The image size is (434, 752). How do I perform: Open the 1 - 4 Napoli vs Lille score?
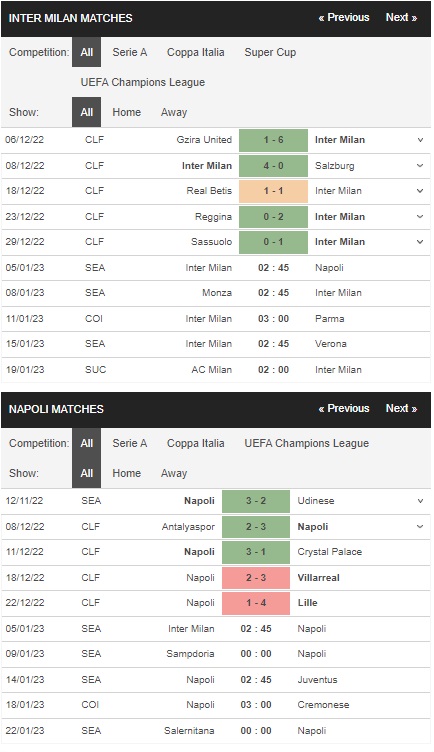256,603
